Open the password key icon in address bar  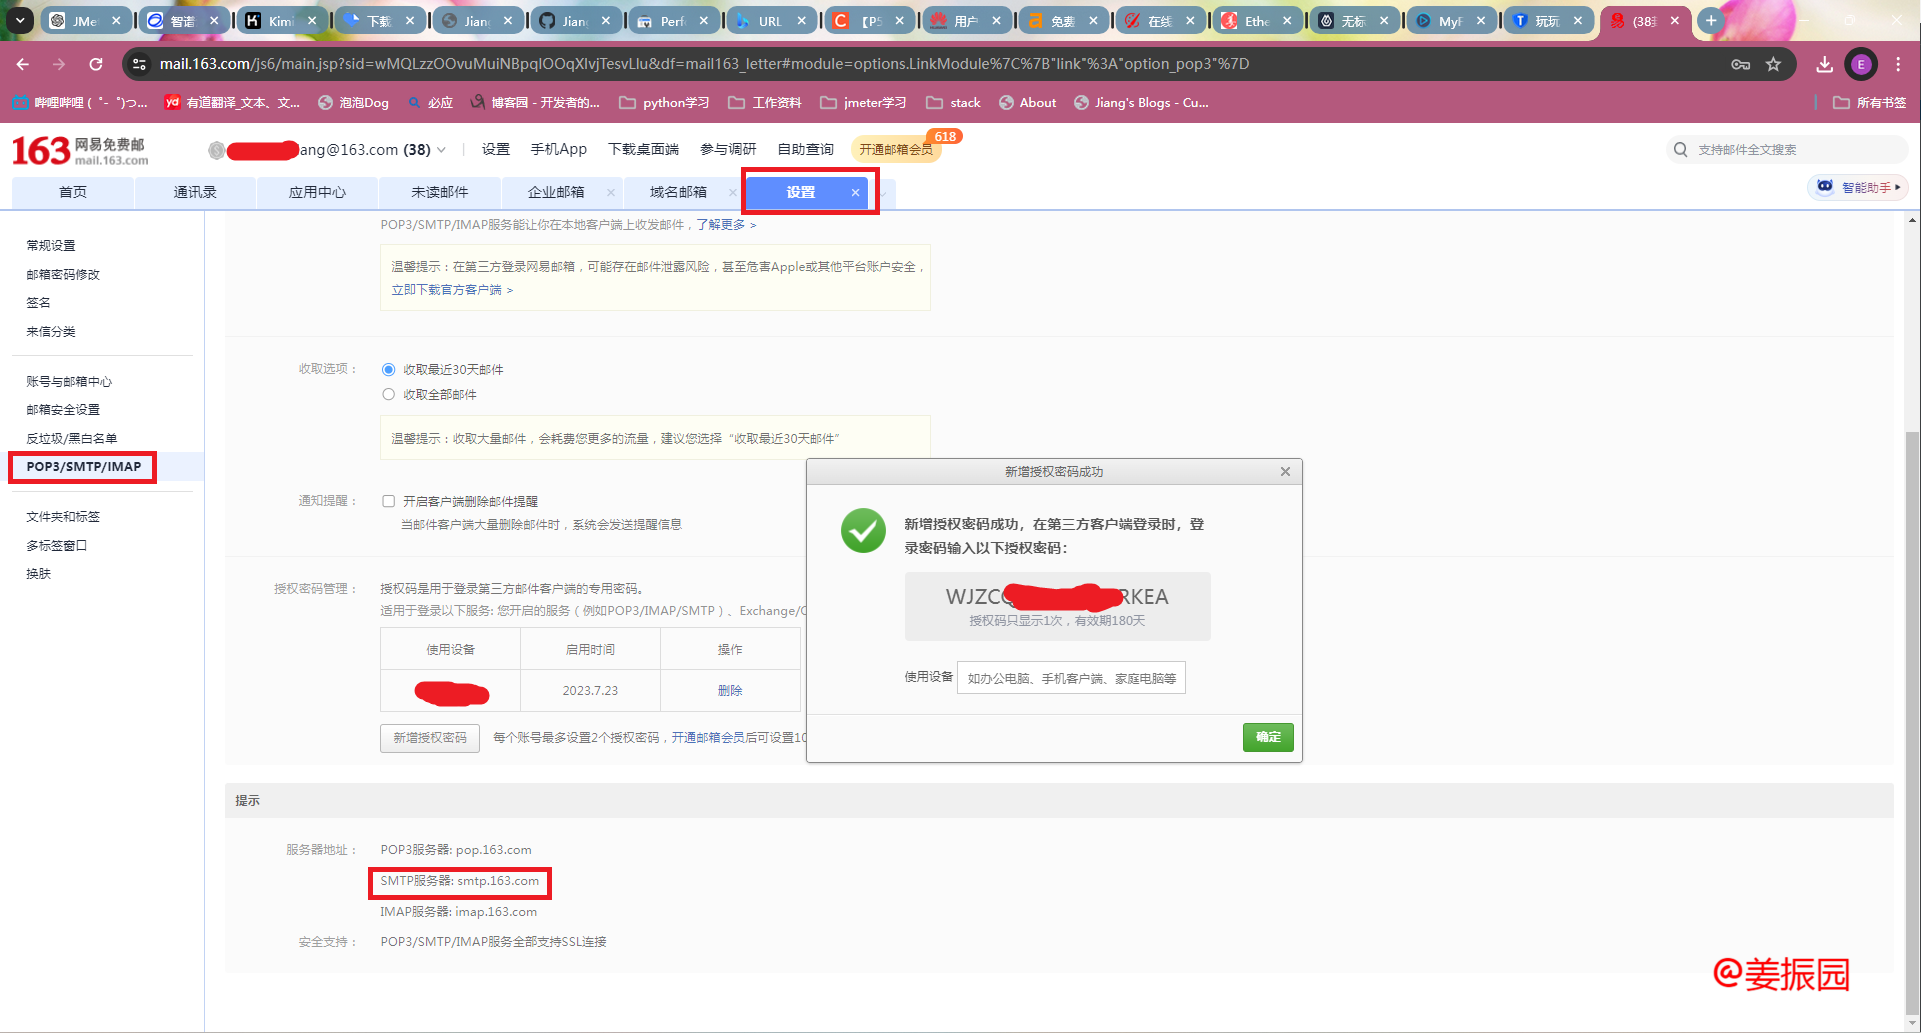coord(1741,64)
